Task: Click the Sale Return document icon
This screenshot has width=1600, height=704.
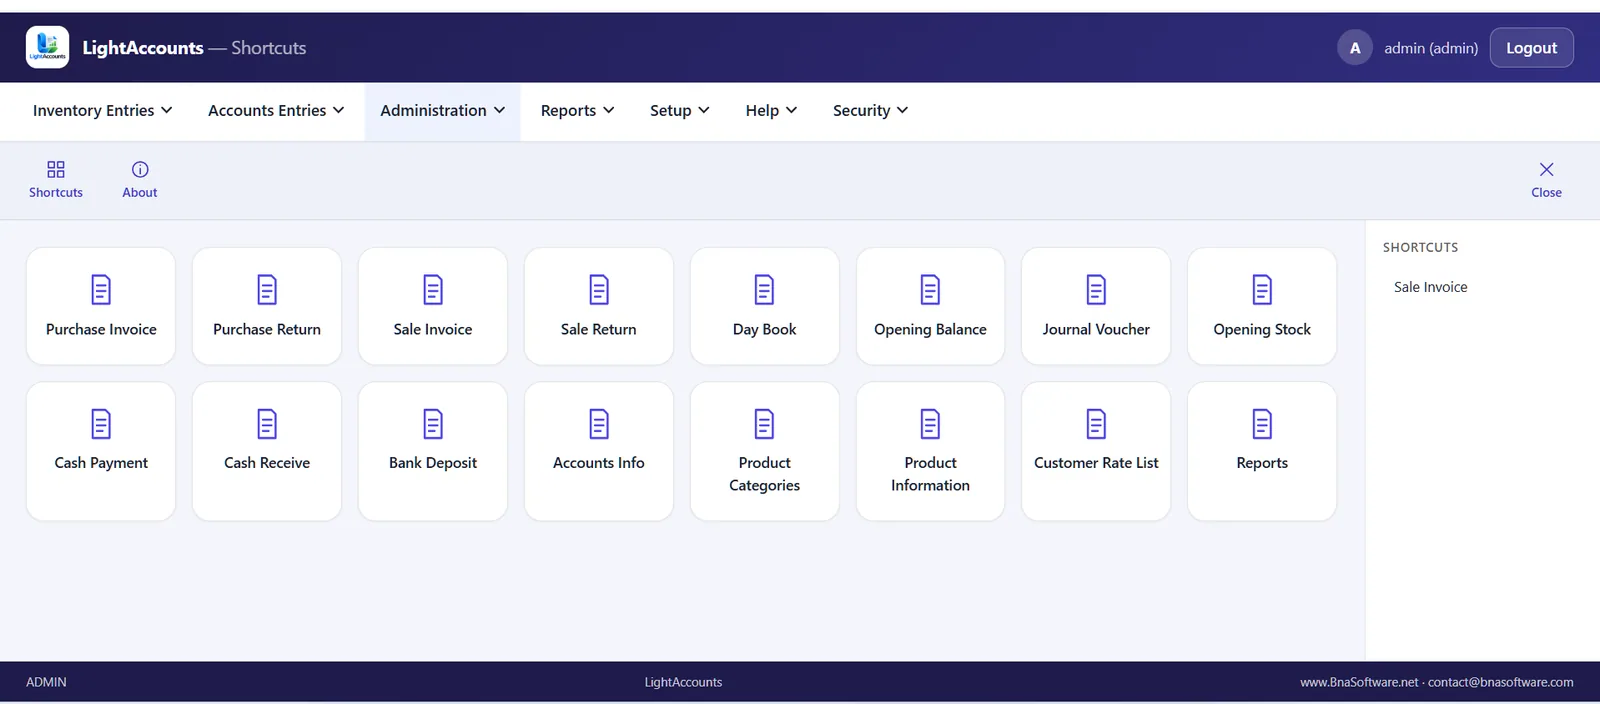Action: tap(599, 290)
